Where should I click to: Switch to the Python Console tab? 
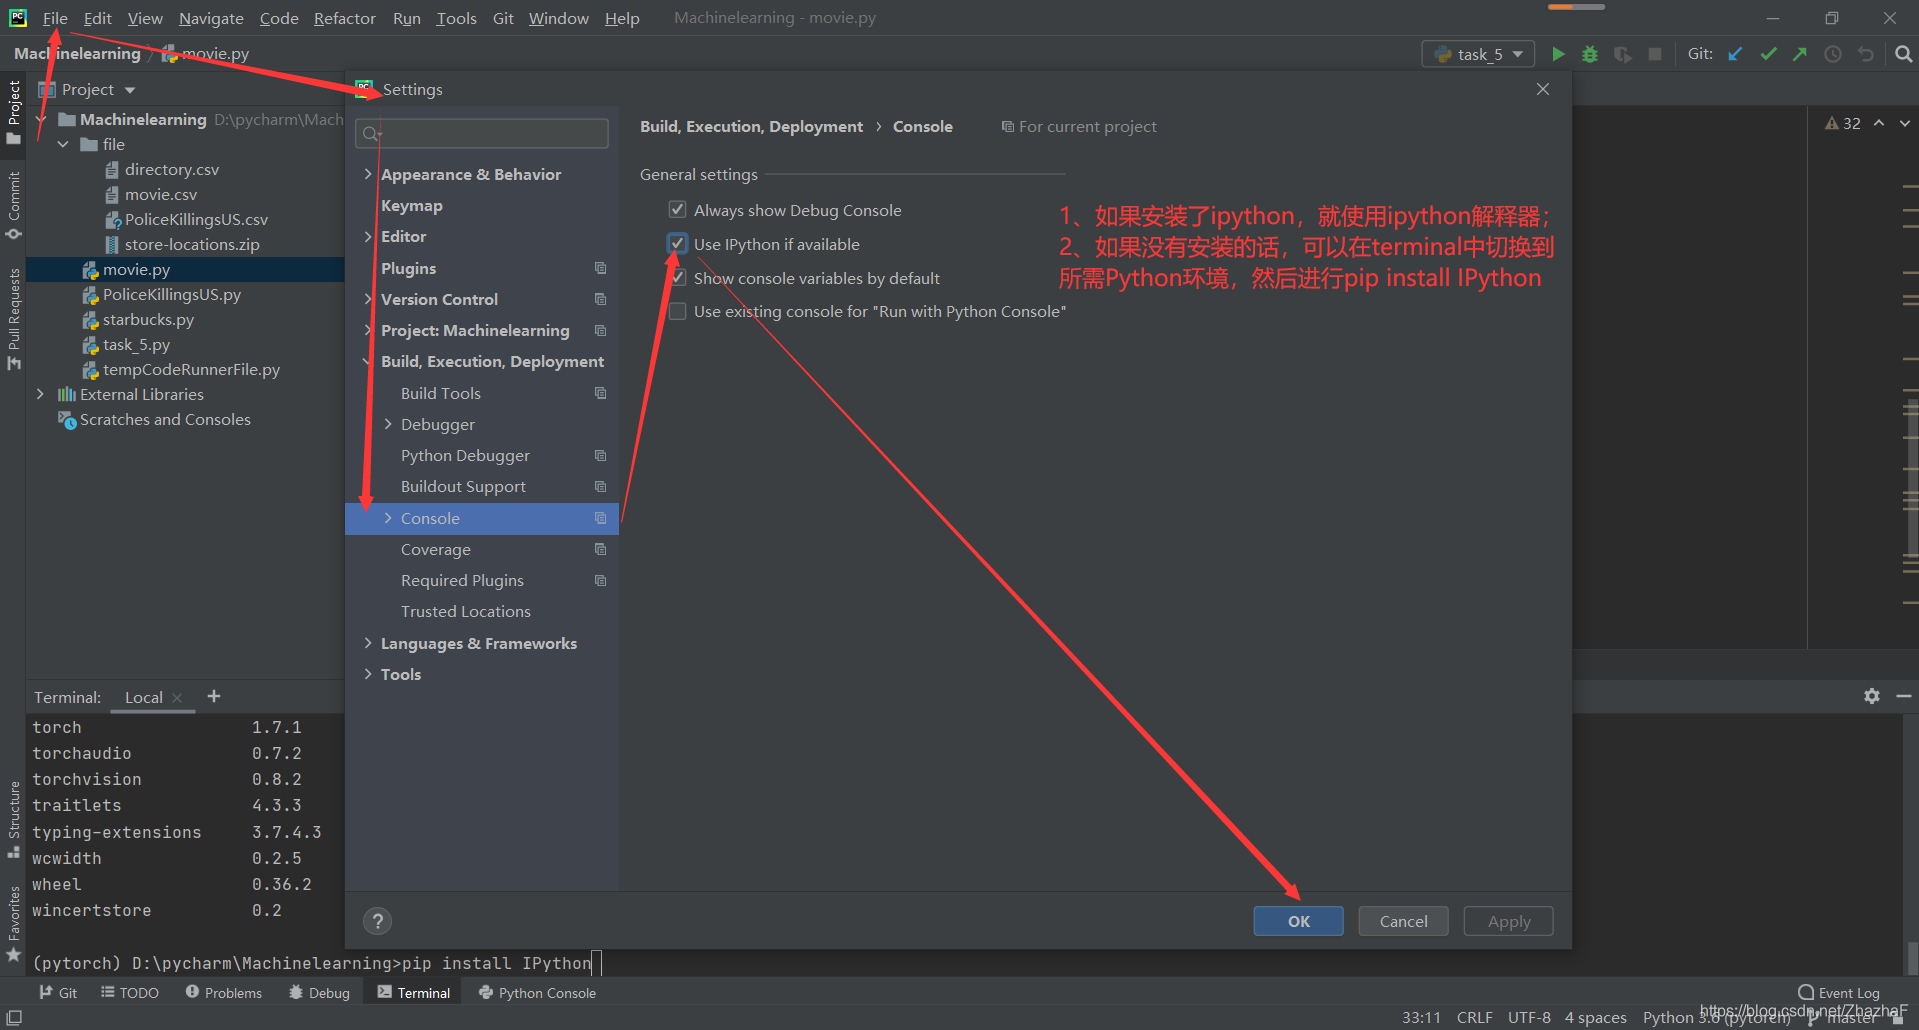pos(537,993)
